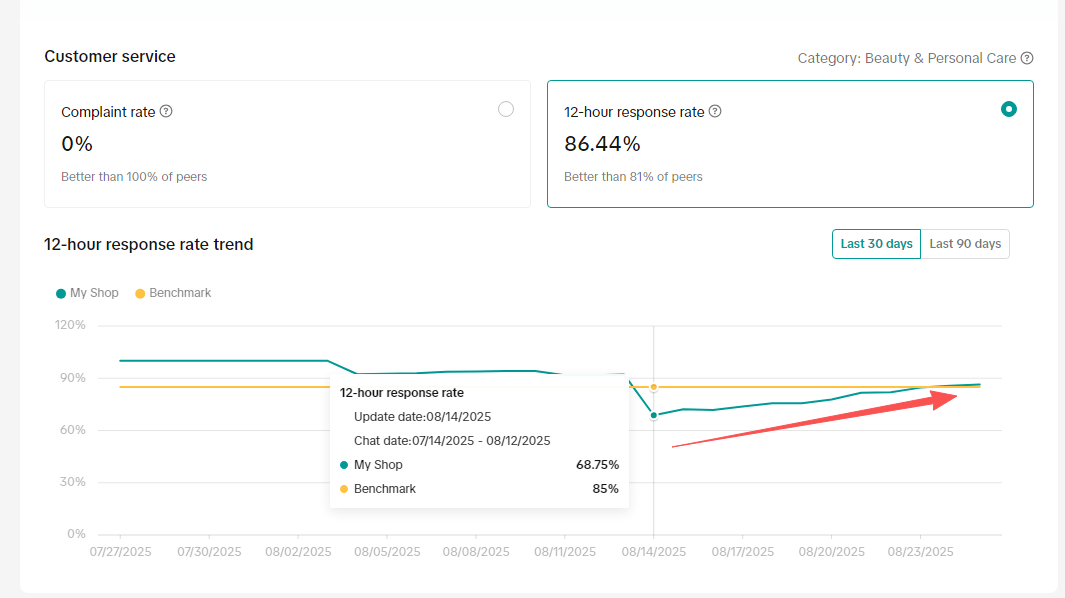Click the 08/05/2025 date on the x-axis
Image resolution: width=1065 pixels, height=598 pixels.
coord(387,551)
